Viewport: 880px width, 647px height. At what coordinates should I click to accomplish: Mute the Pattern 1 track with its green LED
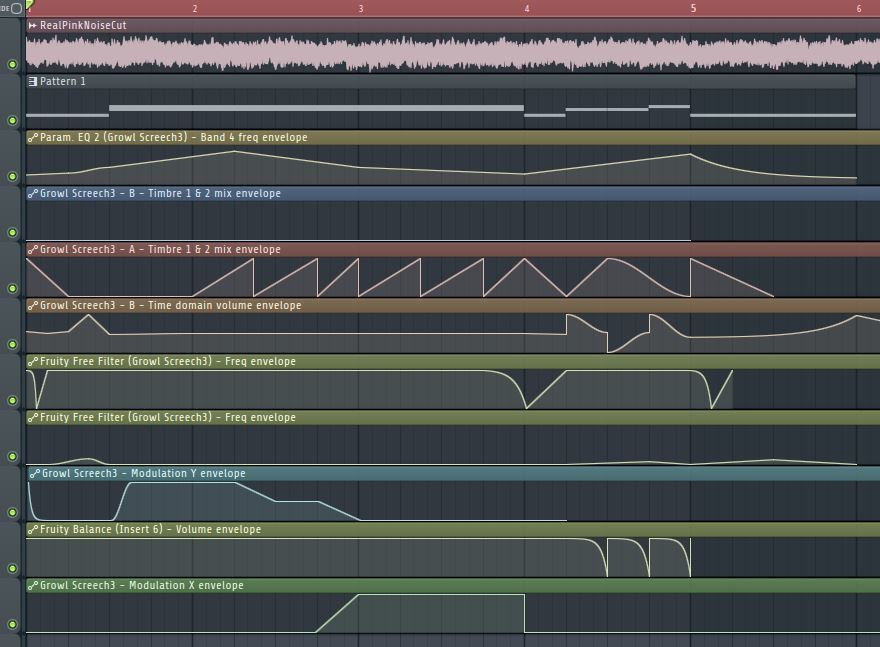[x=12, y=120]
